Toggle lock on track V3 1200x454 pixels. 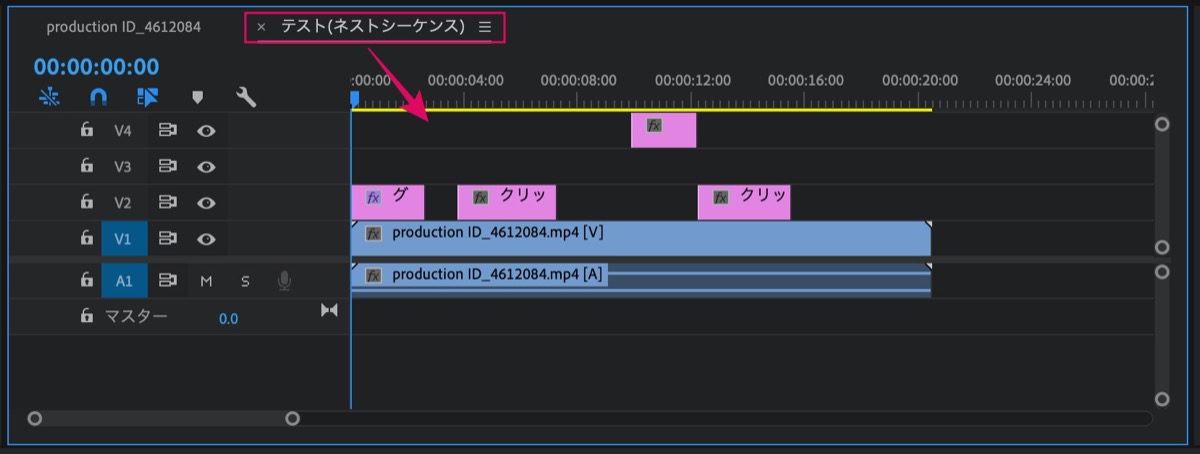[x=87, y=166]
